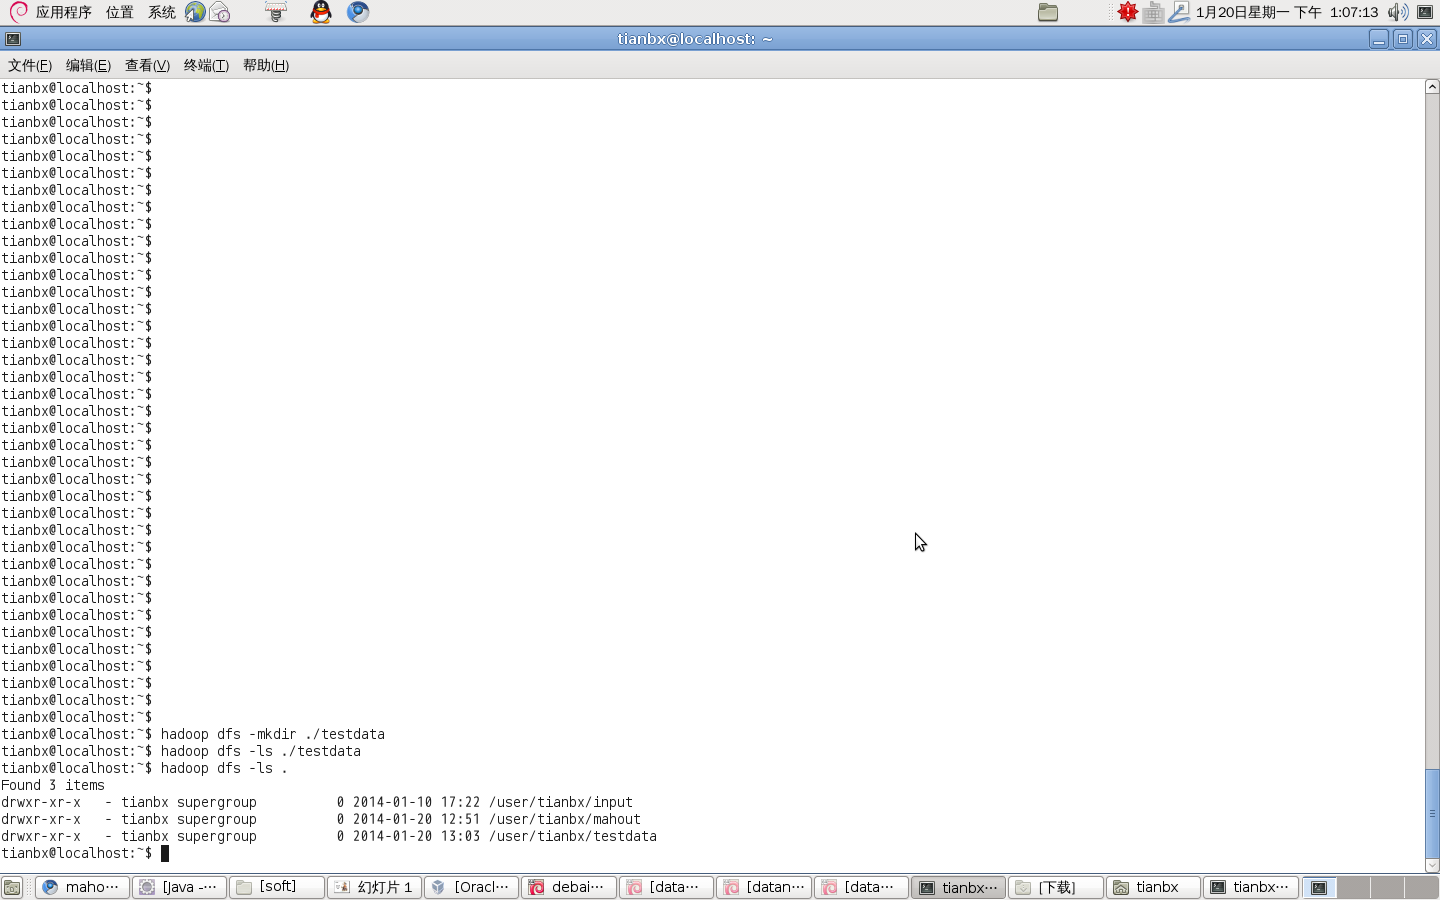Switch to the debai... taskbar window
Image resolution: width=1440 pixels, height=900 pixels.
point(568,887)
